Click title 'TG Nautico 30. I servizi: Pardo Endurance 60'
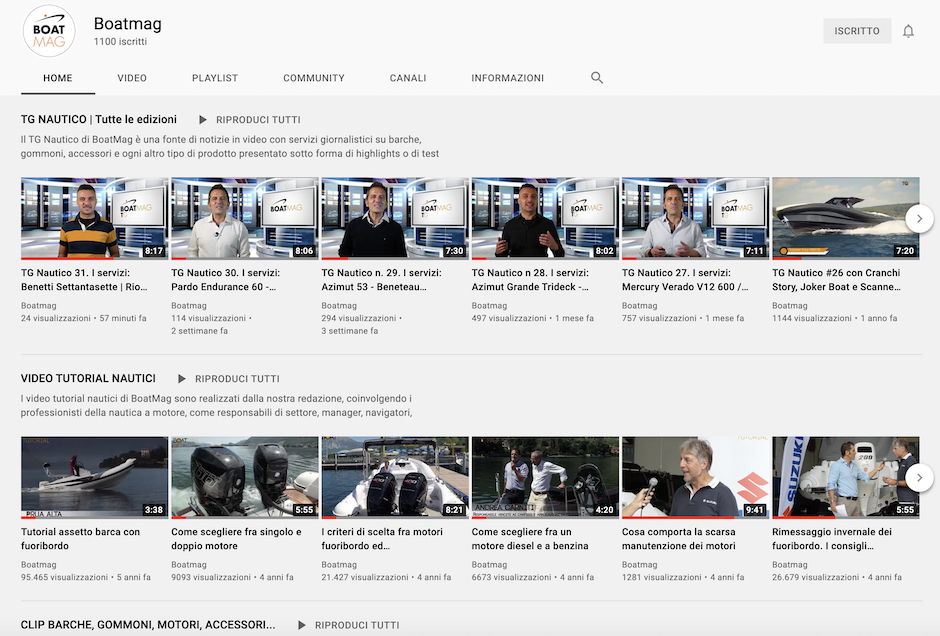940x636 pixels. click(225, 280)
